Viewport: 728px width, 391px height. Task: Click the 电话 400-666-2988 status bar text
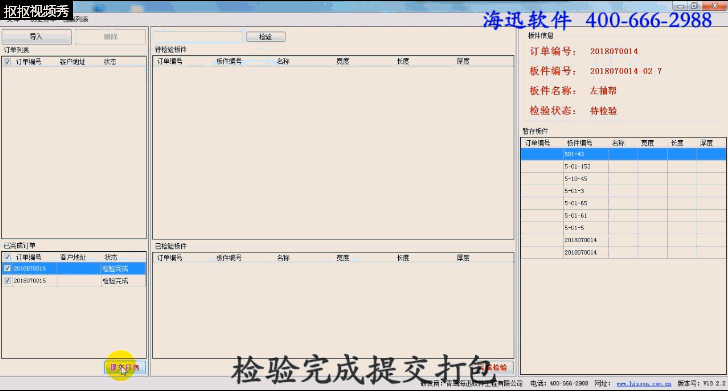(x=559, y=384)
